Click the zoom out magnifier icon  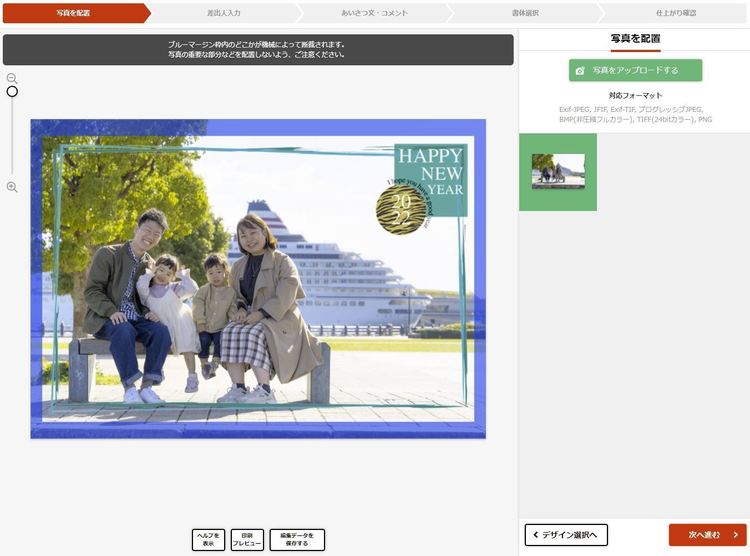[x=12, y=78]
